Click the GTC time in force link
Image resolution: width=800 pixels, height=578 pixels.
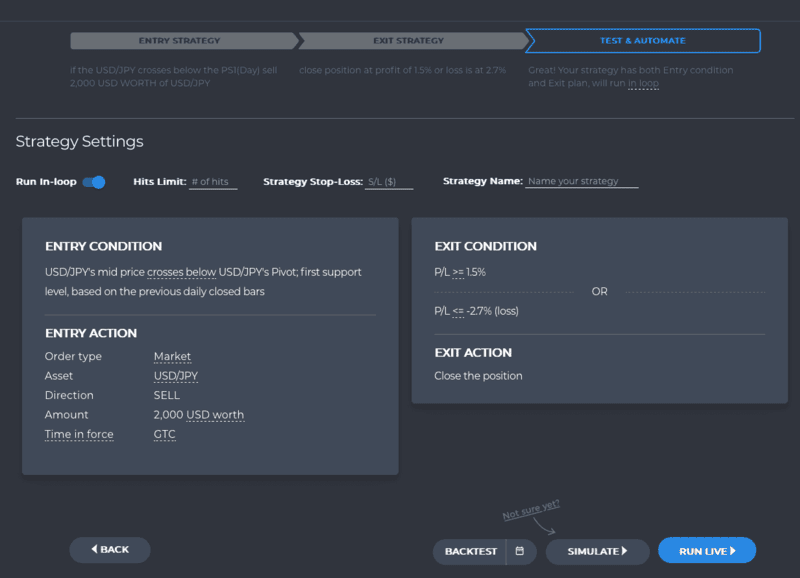(164, 433)
